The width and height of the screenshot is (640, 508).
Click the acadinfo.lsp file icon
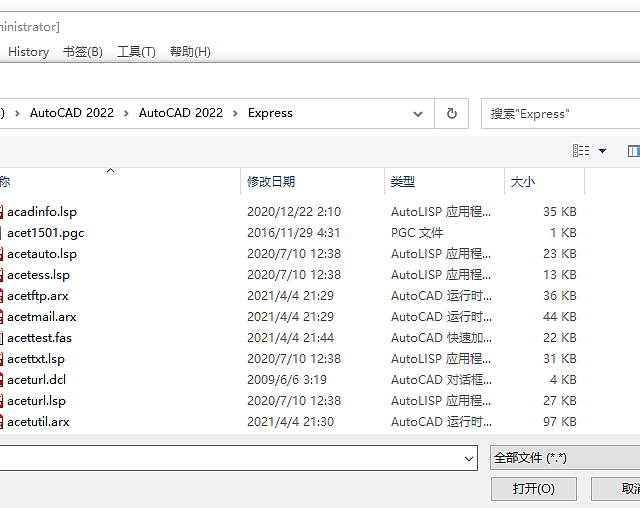[2, 212]
